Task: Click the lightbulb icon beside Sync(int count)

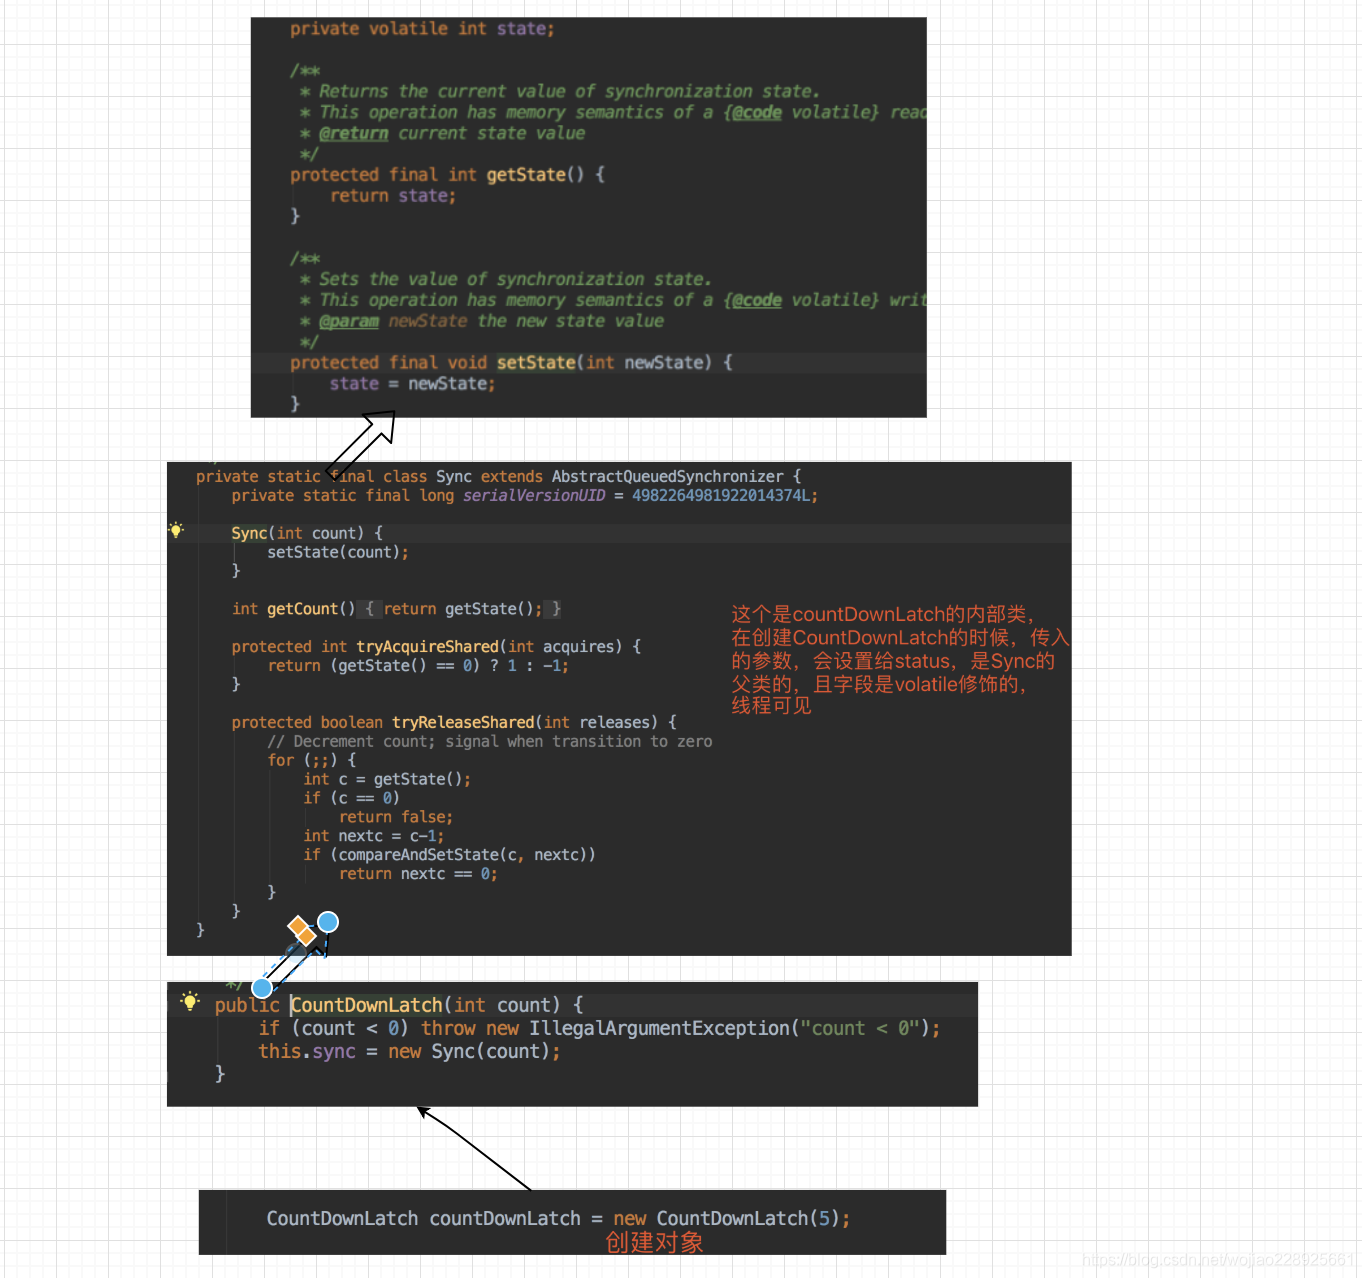Action: click(176, 531)
